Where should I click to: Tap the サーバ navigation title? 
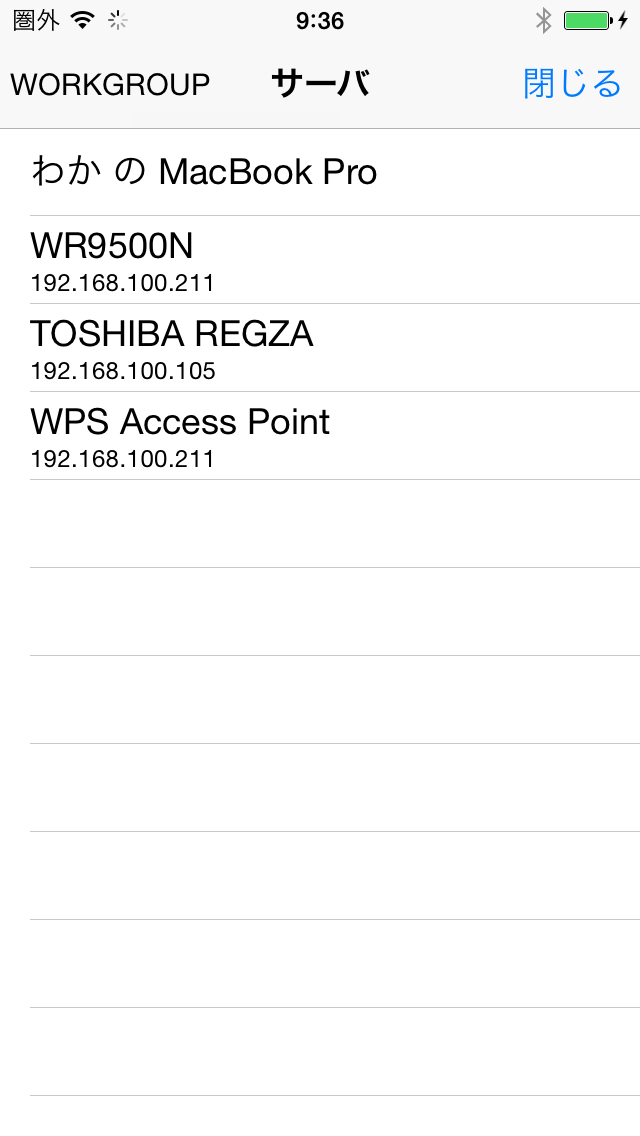click(320, 85)
